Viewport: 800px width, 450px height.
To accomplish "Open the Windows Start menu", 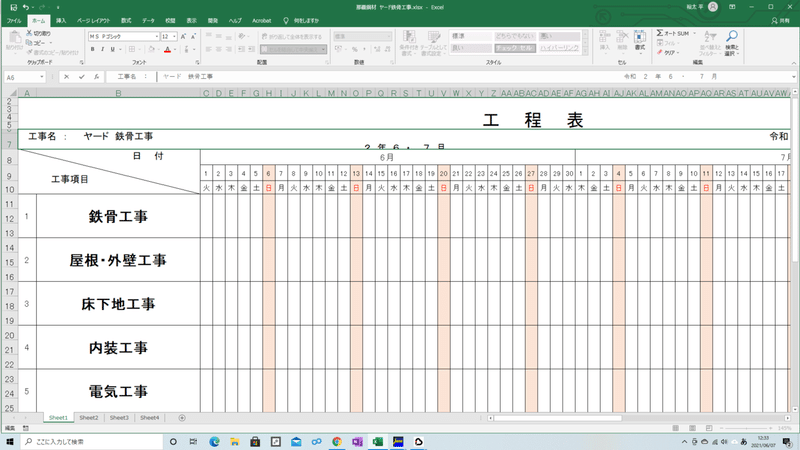I will 10,441.
